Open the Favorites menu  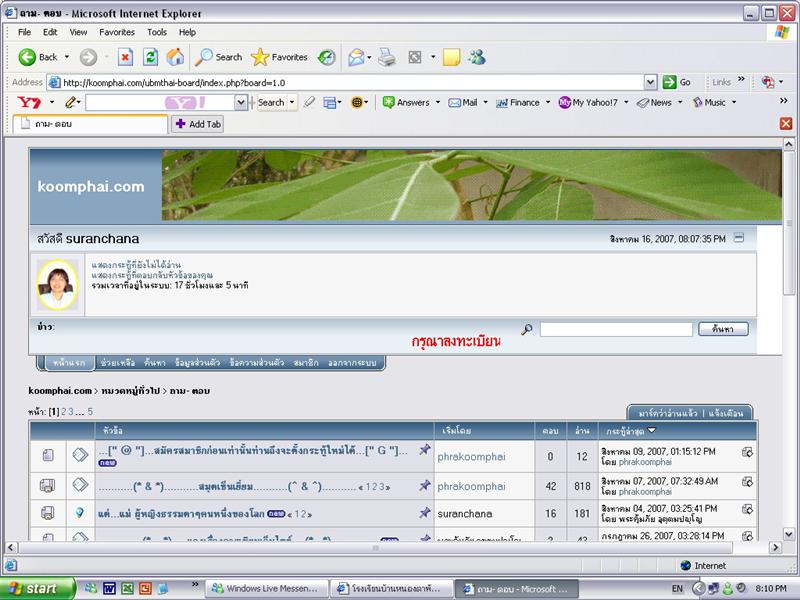[117, 32]
